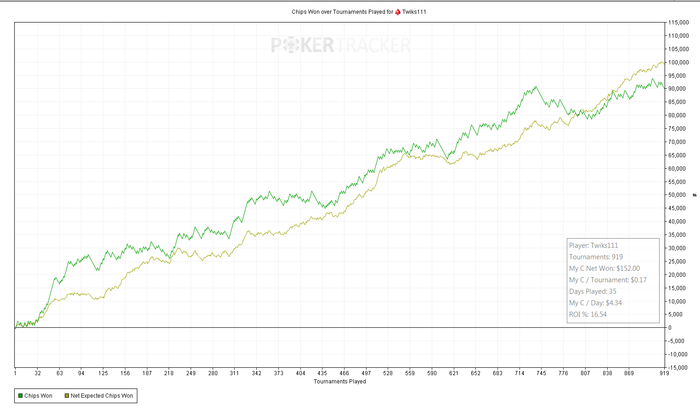Image resolution: width=700 pixels, height=411 pixels.
Task: Click the 838 x-axis tick label
Action: tap(607, 373)
